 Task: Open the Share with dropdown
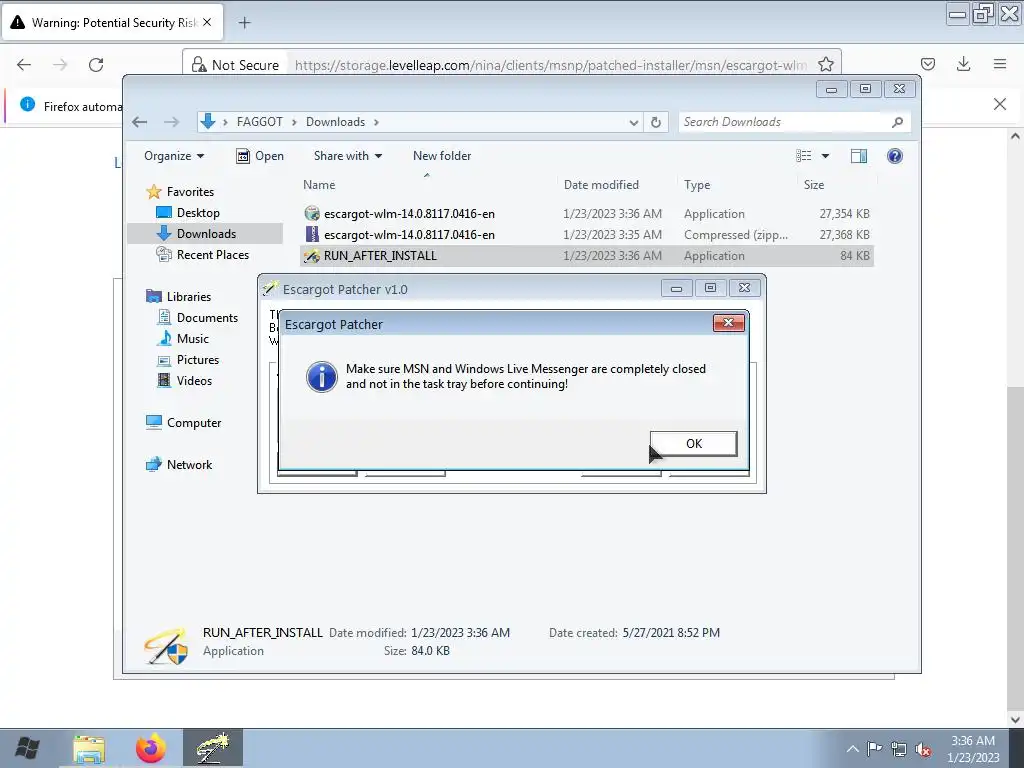coord(347,156)
